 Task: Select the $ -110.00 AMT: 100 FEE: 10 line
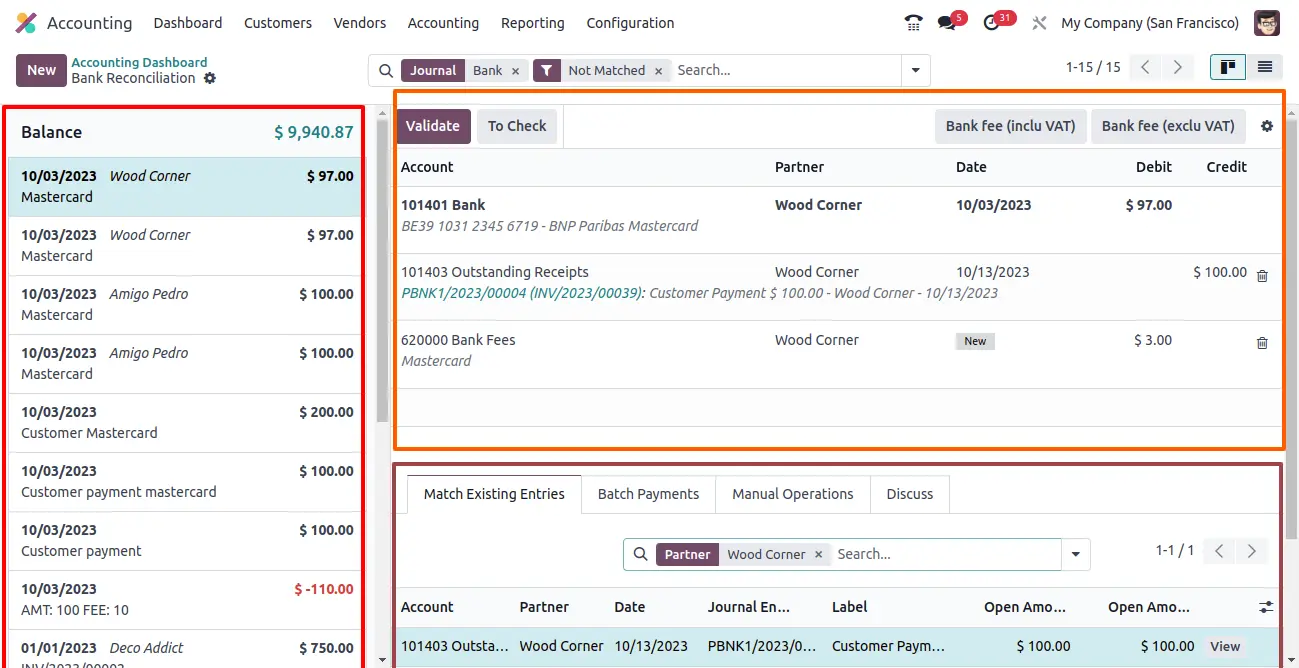[x=186, y=600]
